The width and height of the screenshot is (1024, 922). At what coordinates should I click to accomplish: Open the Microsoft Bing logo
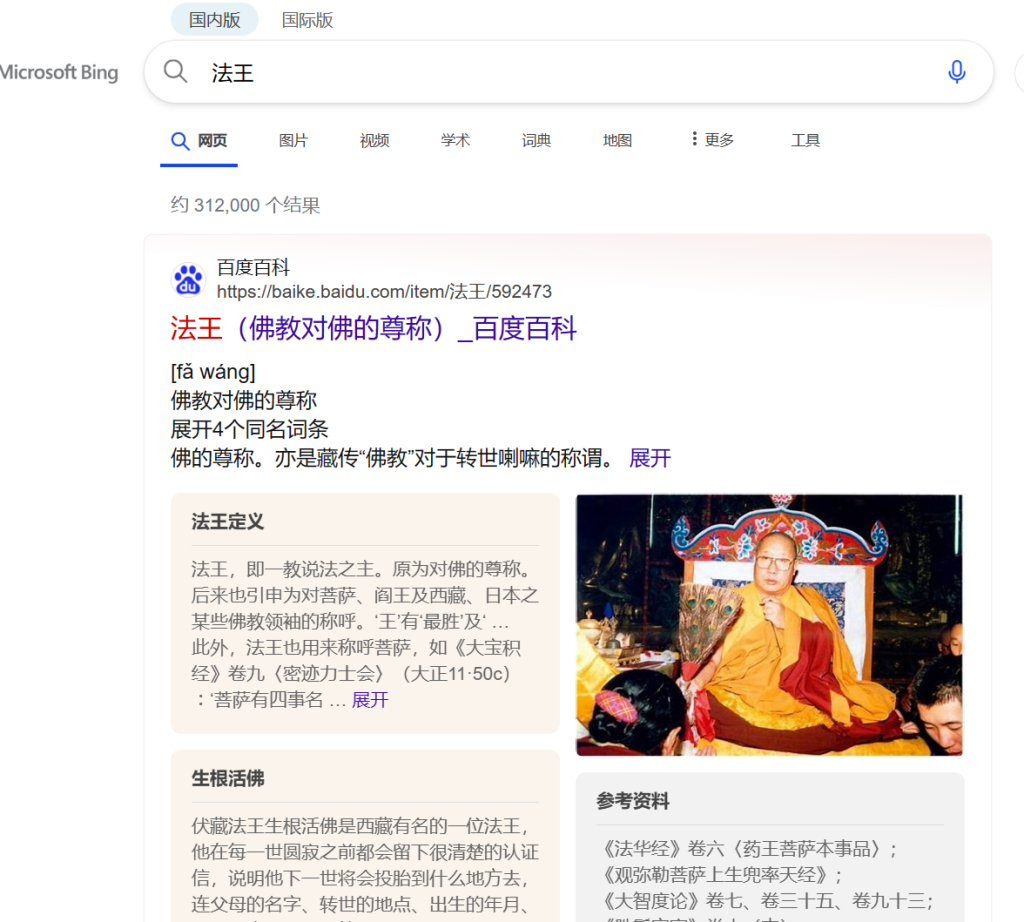click(59, 72)
